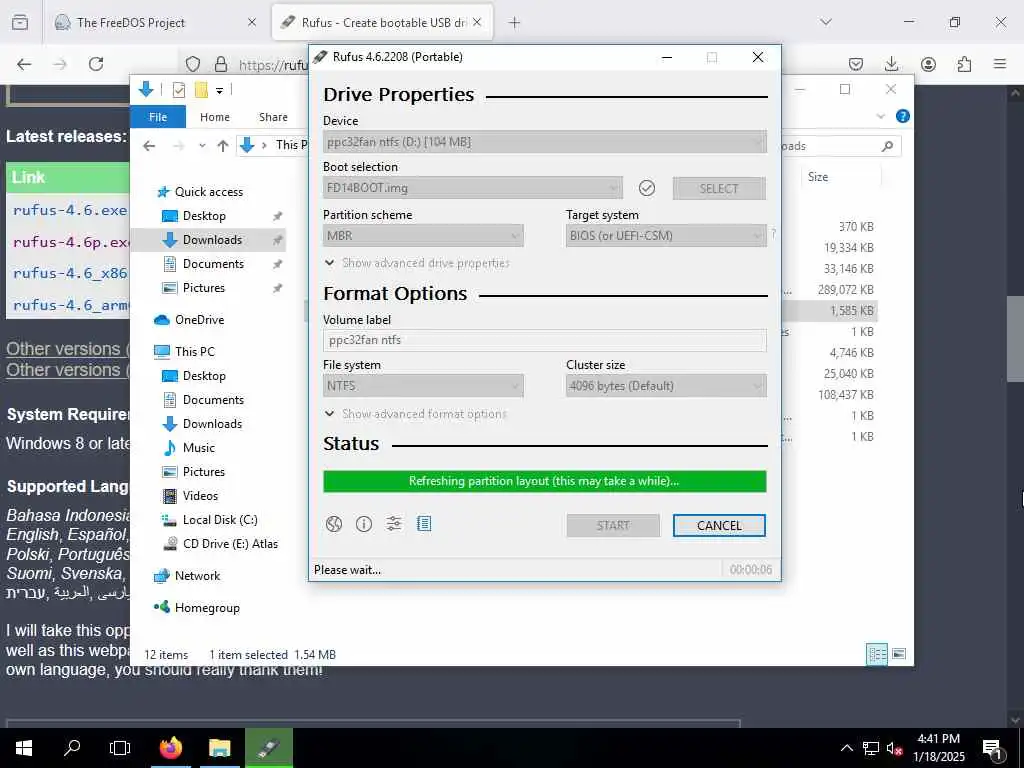Open the Windows Start menu

coord(24,748)
